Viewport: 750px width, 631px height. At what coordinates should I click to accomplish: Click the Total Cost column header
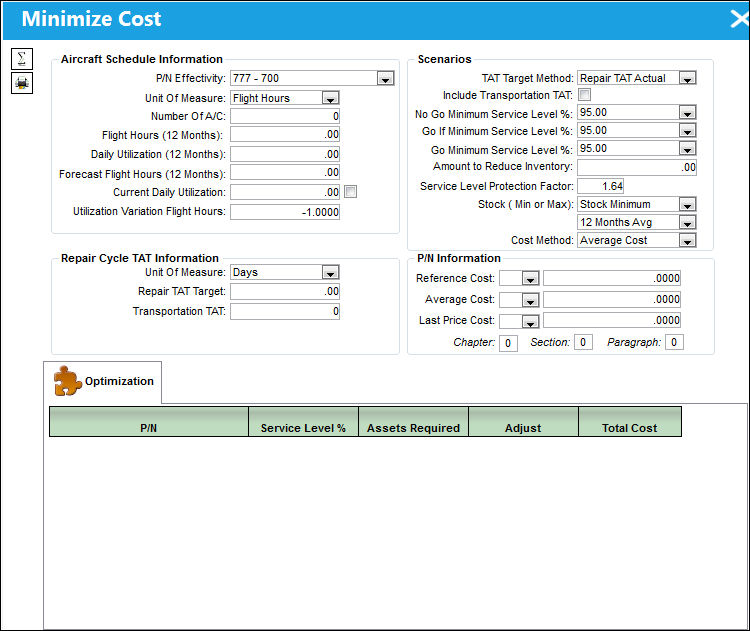629,422
